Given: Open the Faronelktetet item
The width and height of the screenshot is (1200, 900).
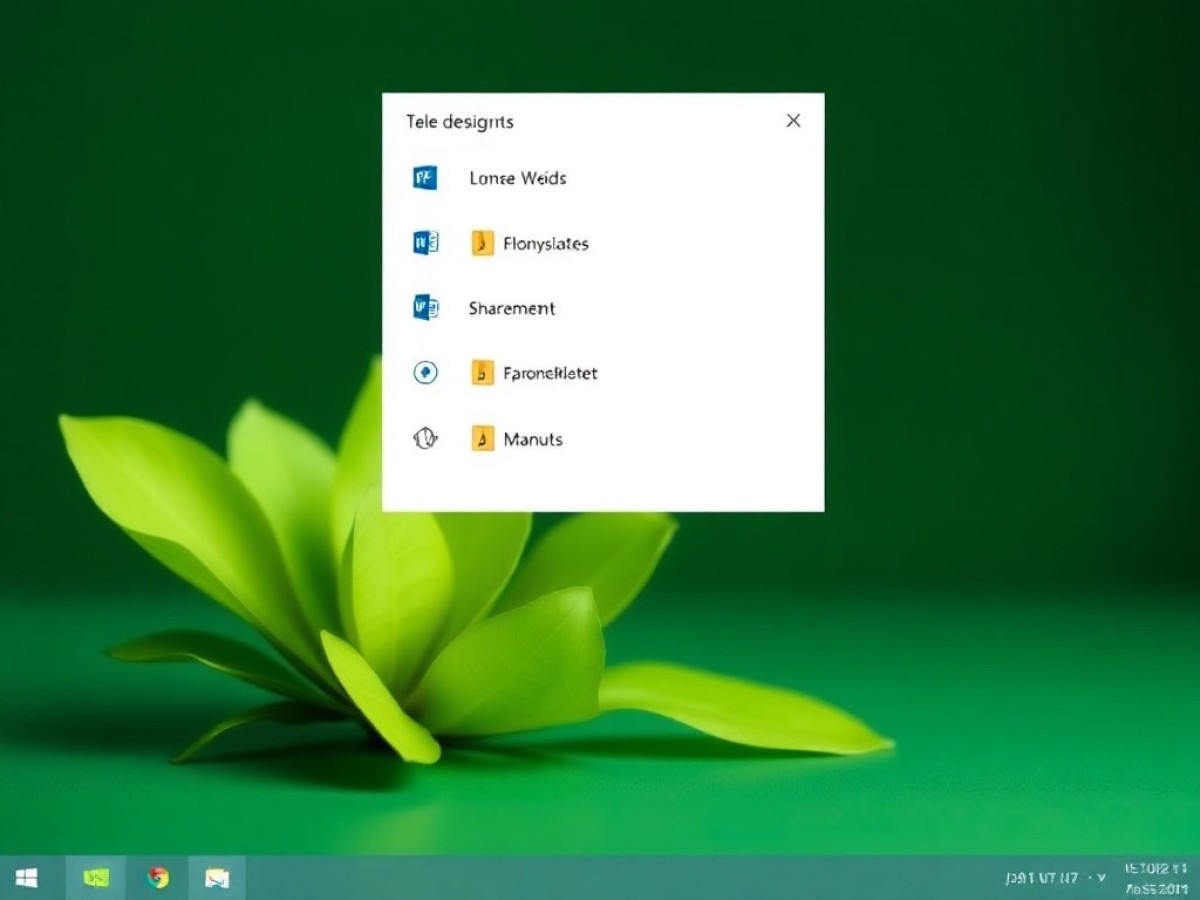Looking at the screenshot, I should click(550, 373).
